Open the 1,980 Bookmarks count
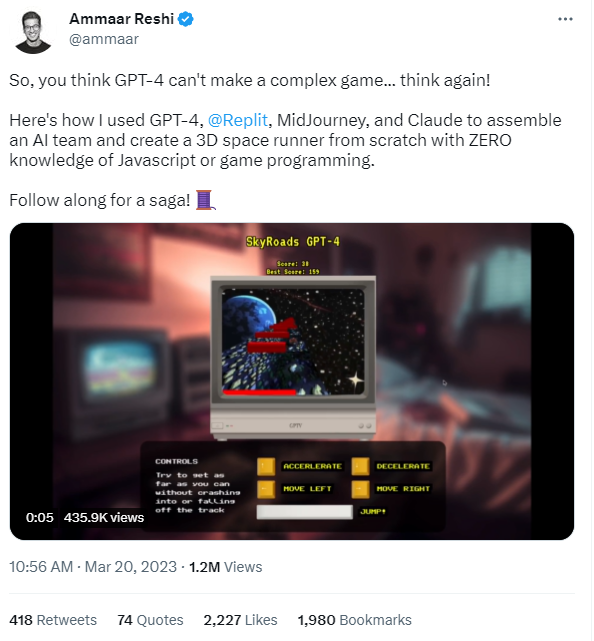 tap(354, 620)
